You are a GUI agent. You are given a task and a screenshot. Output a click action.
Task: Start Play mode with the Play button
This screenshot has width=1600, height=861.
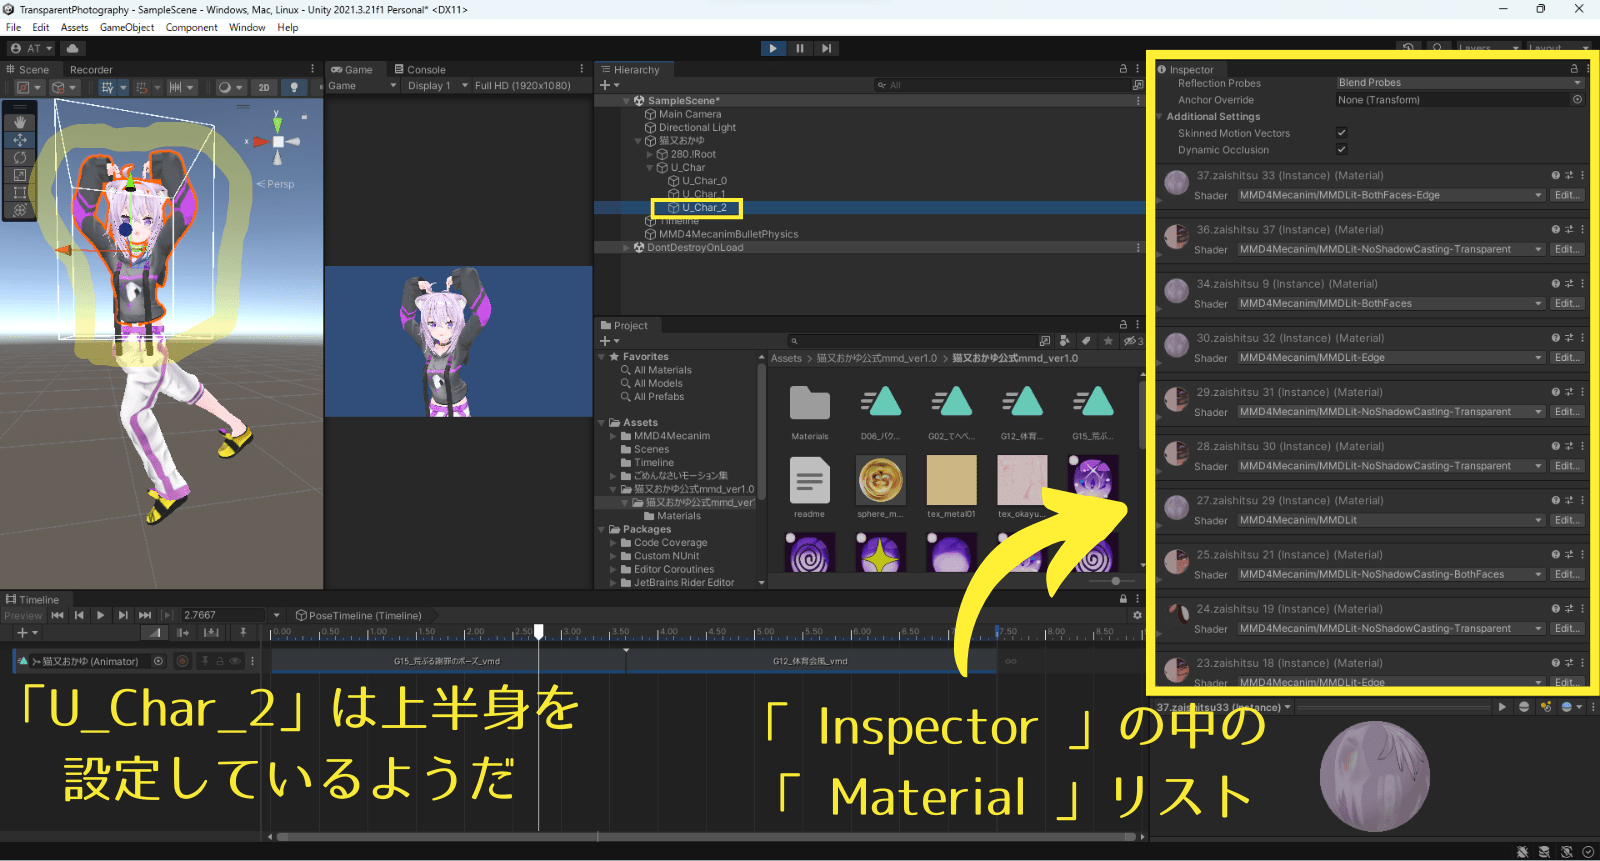pyautogui.click(x=773, y=48)
